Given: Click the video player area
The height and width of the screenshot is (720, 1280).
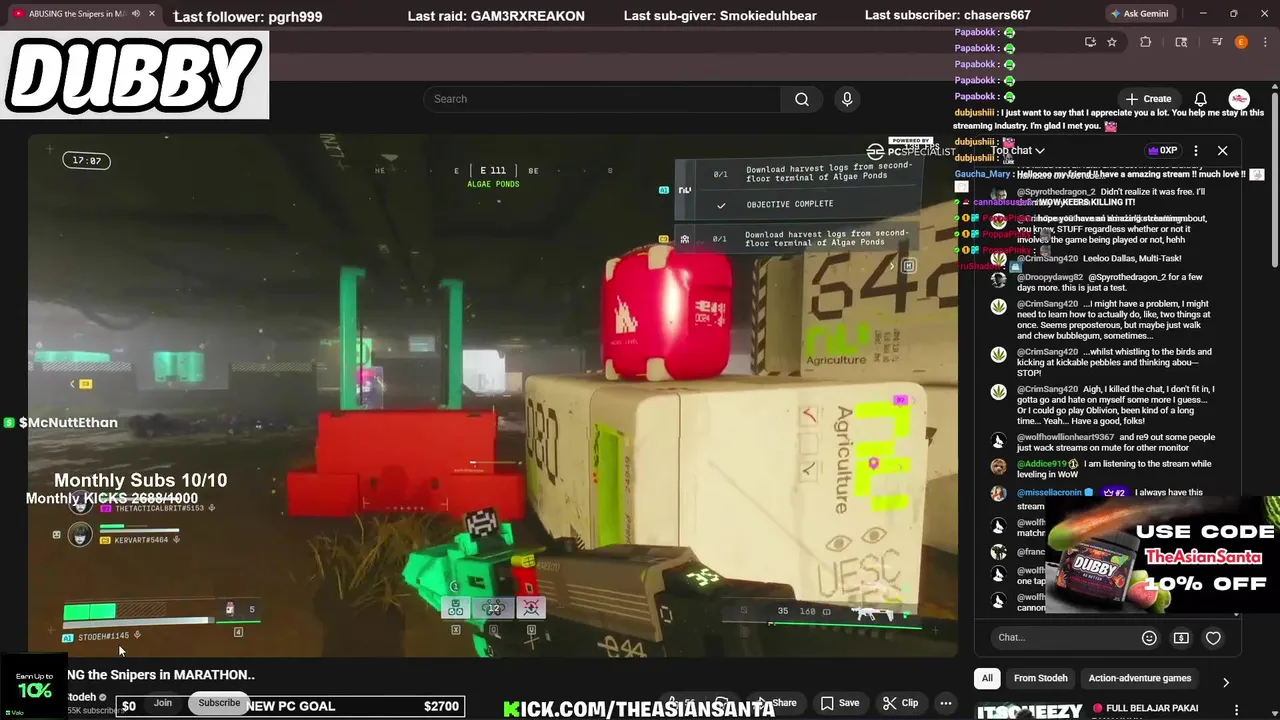Looking at the screenshot, I should point(492,395).
